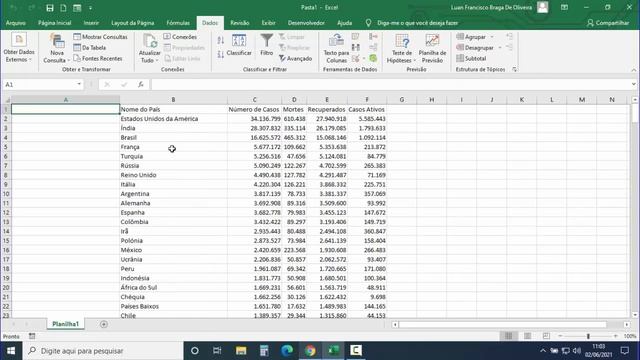Open File Explorer from taskbar
Viewport: 640px width, 360px height.
click(241, 351)
